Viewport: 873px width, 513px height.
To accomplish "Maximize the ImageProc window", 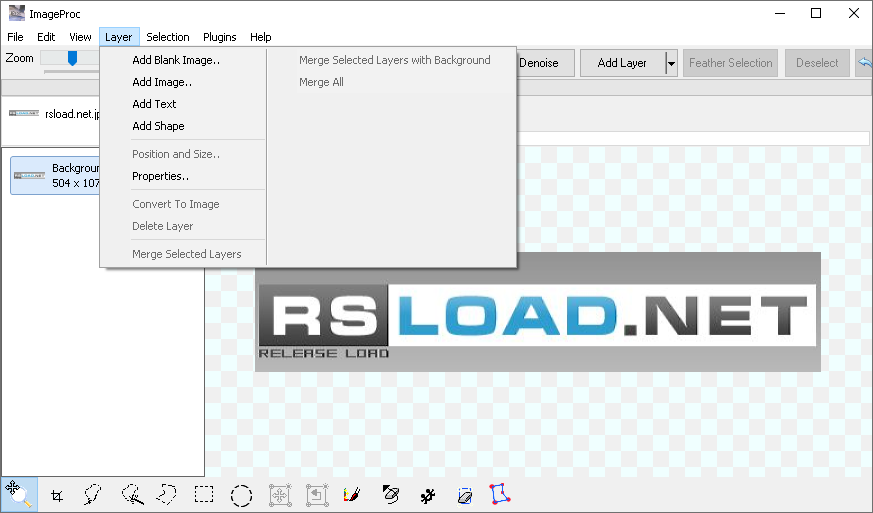I will pos(816,13).
